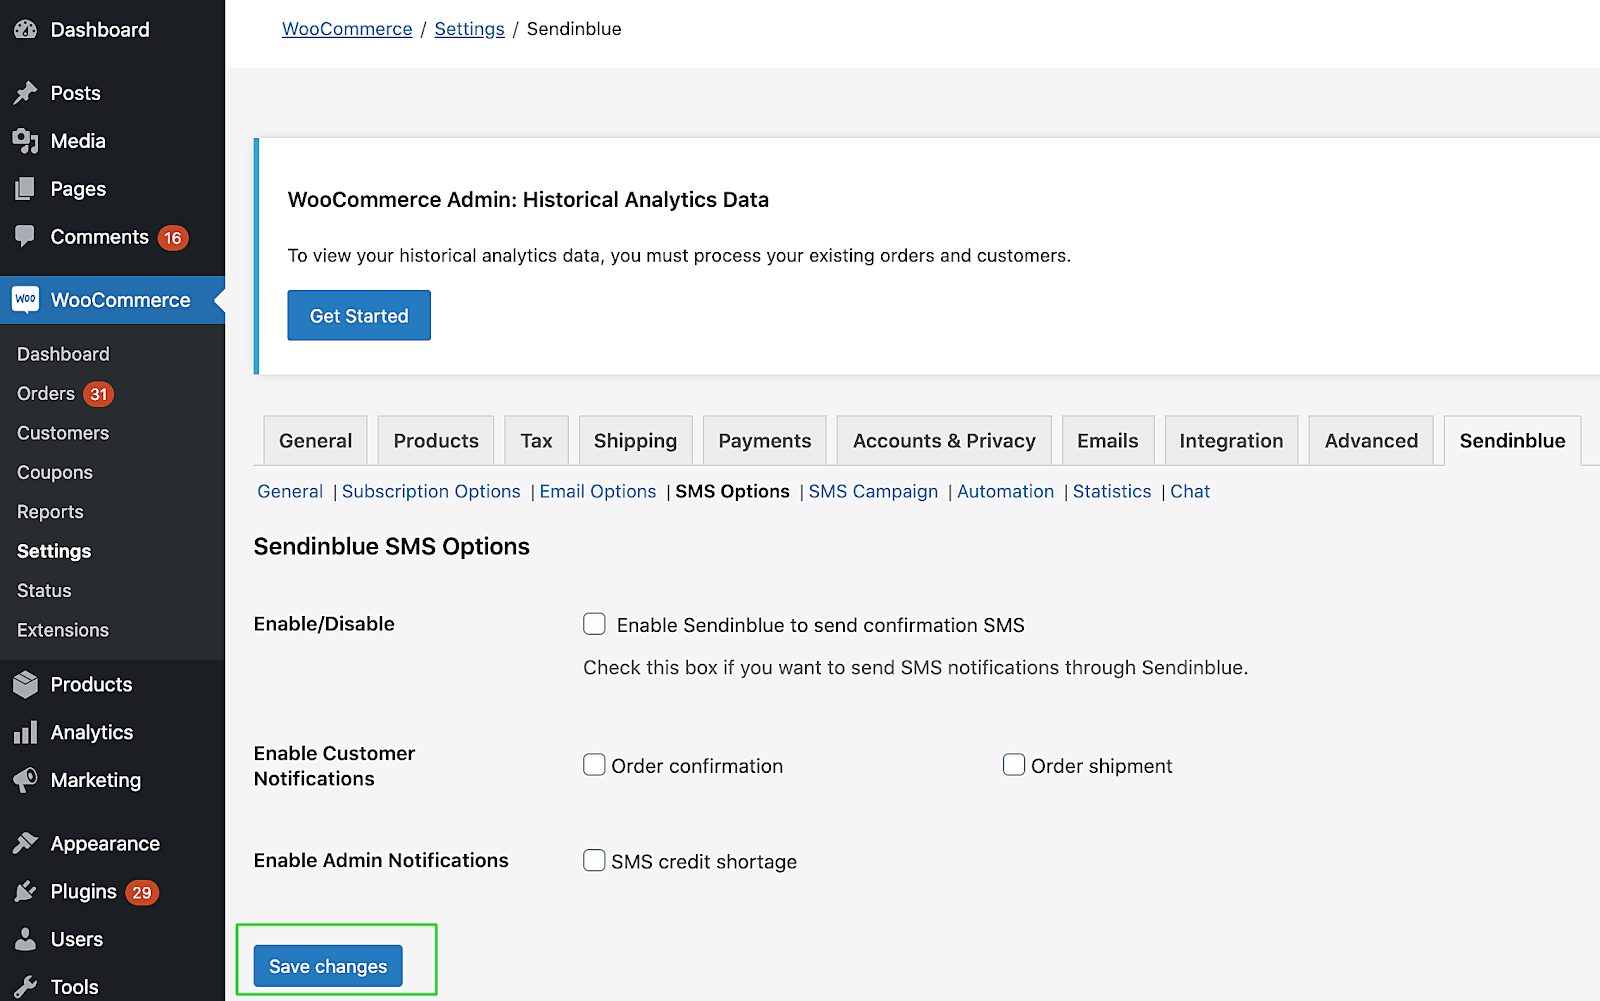
Task: Click the Enable/Disable row label
Action: point(324,624)
